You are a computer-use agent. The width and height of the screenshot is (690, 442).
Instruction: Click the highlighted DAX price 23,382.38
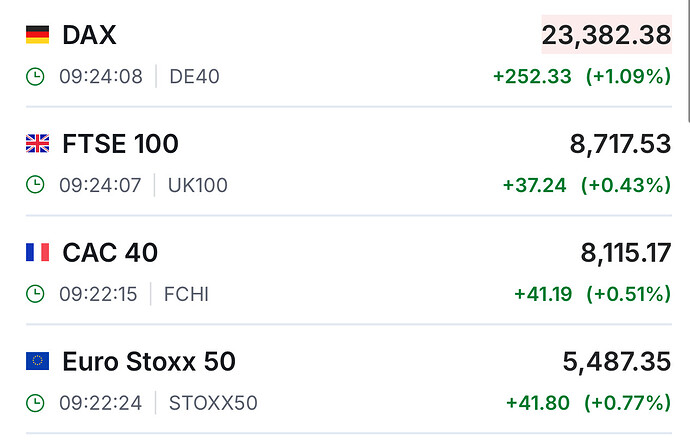point(606,36)
